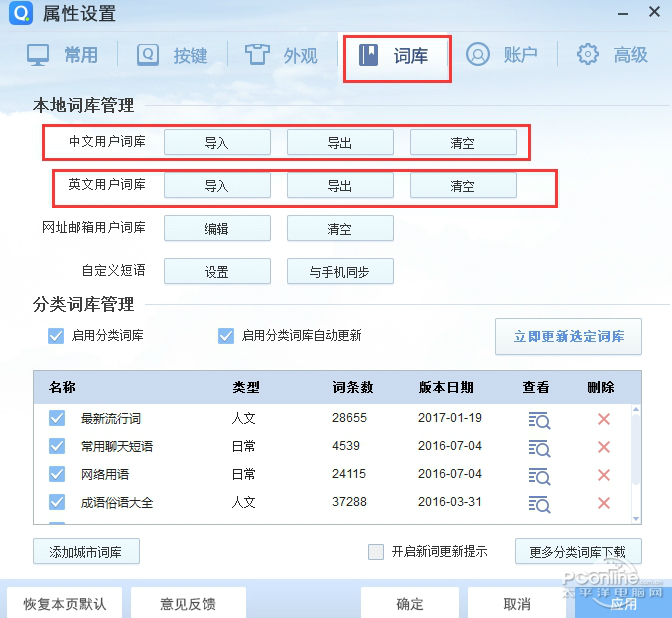Click the 28655 entry count cell

click(x=349, y=418)
